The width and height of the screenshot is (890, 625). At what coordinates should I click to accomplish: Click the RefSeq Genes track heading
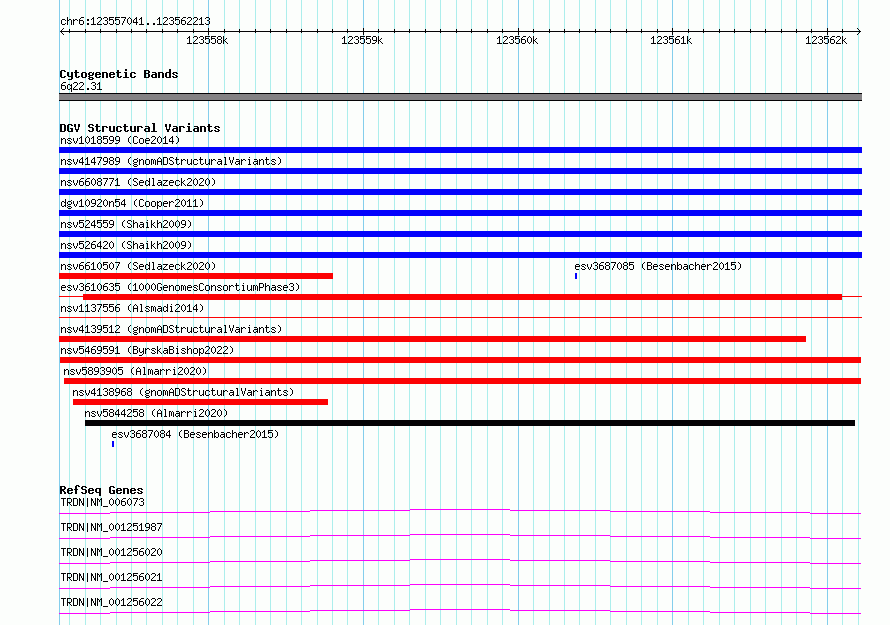click(102, 490)
